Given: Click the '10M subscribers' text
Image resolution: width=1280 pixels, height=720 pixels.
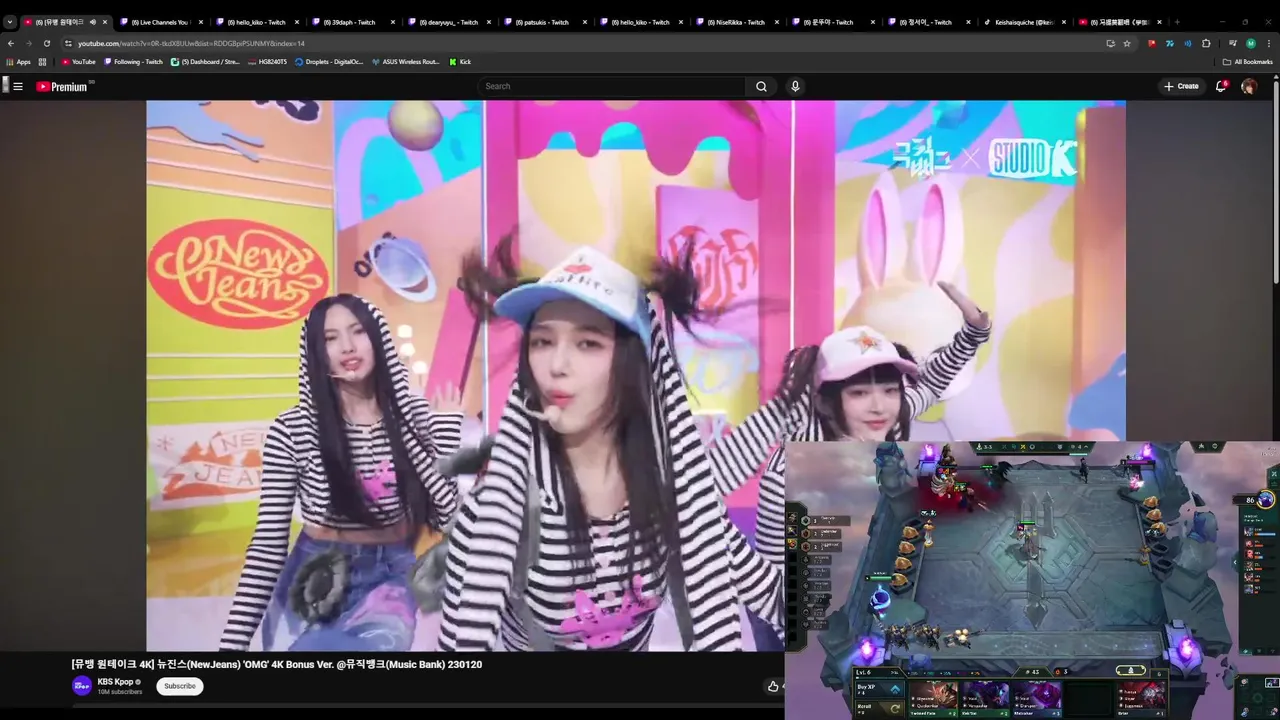Looking at the screenshot, I should [120, 692].
